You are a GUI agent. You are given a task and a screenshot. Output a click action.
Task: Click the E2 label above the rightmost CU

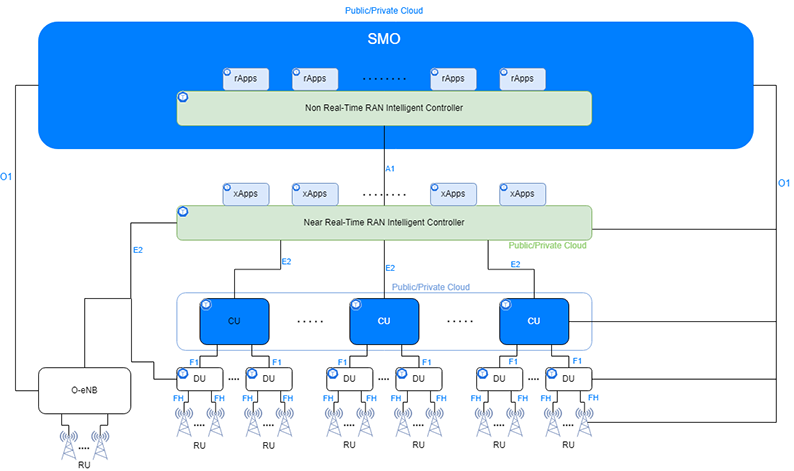[515, 264]
